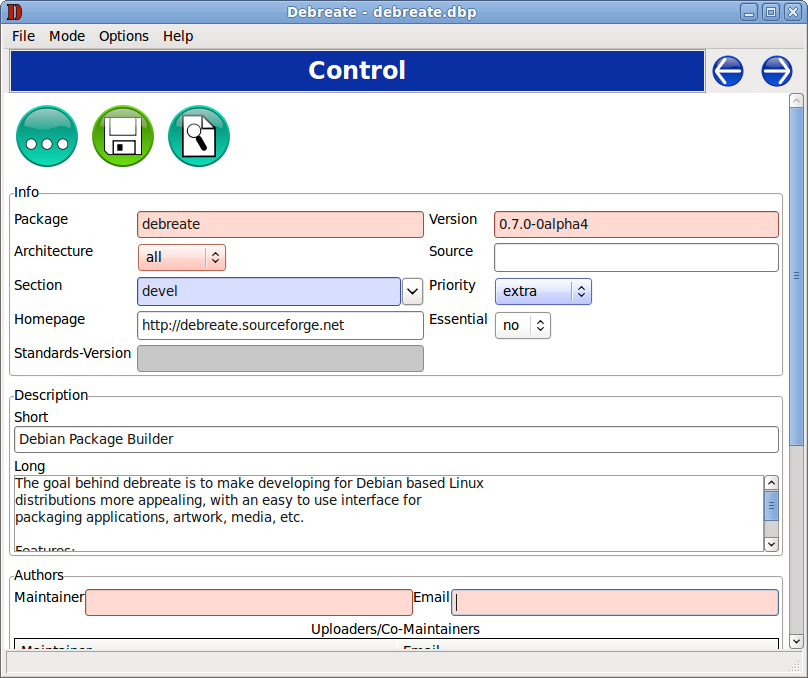Go to previous page with left arrow
Screen dimensions: 808x678
(728, 71)
